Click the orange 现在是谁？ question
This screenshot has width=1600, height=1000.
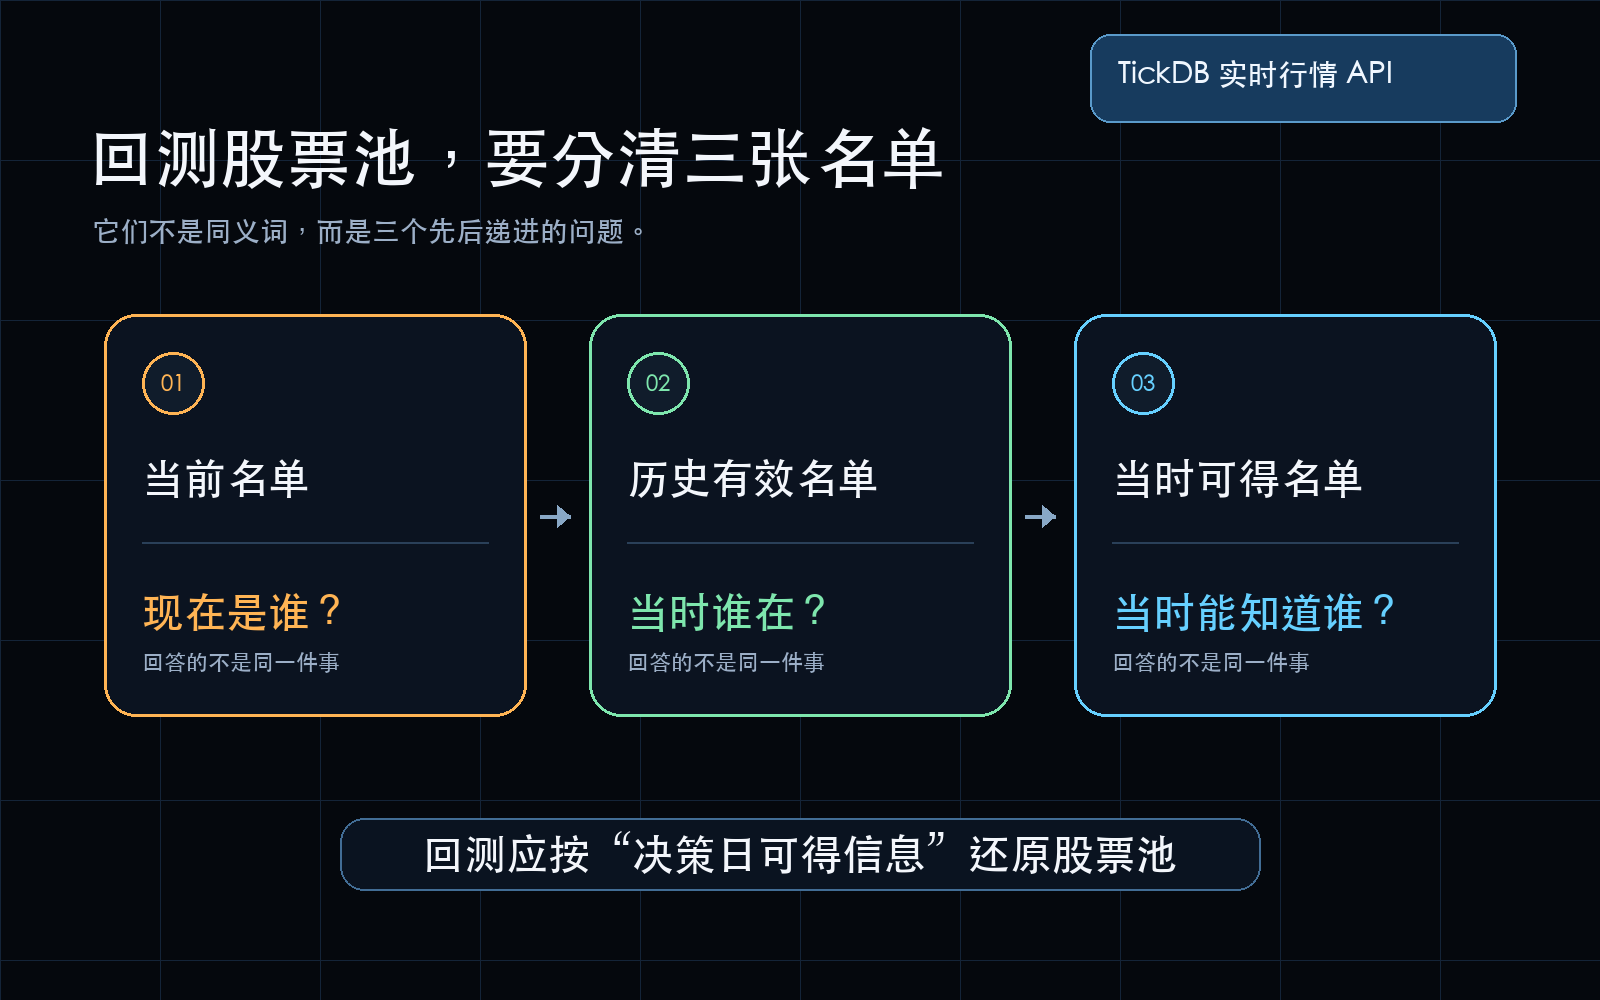coord(244,612)
